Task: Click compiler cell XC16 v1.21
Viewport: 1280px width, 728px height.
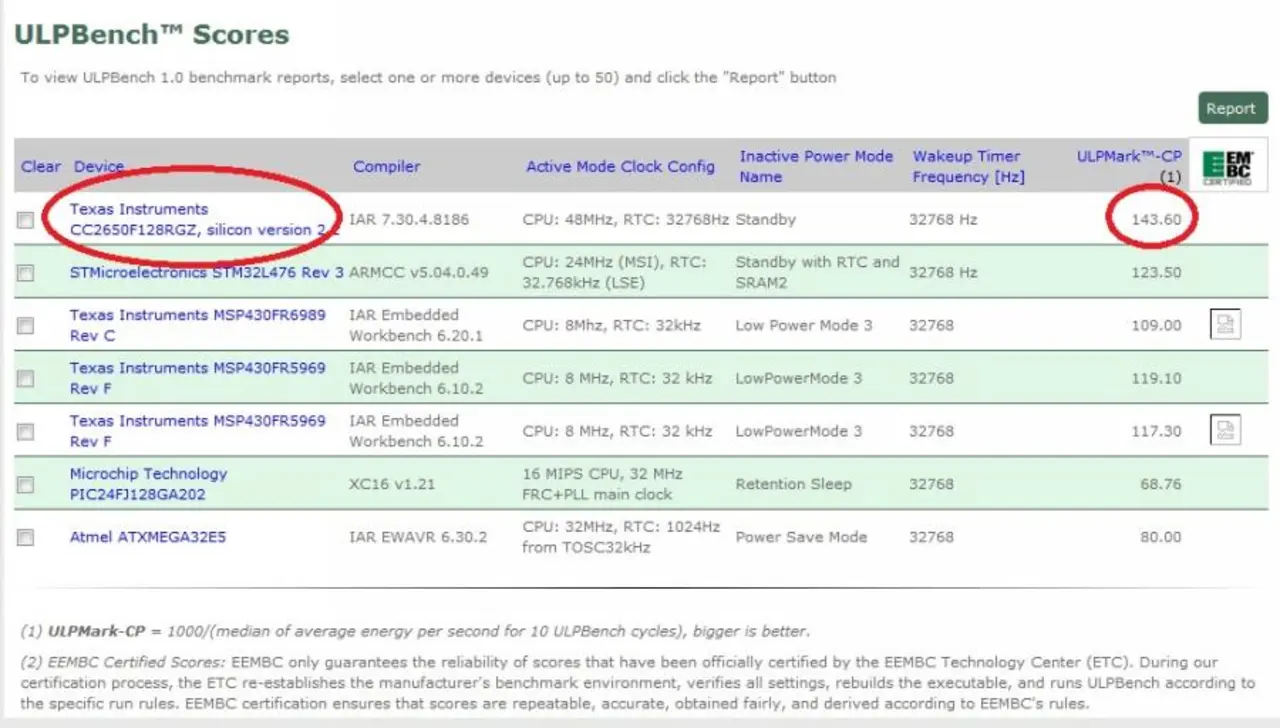Action: pos(390,484)
